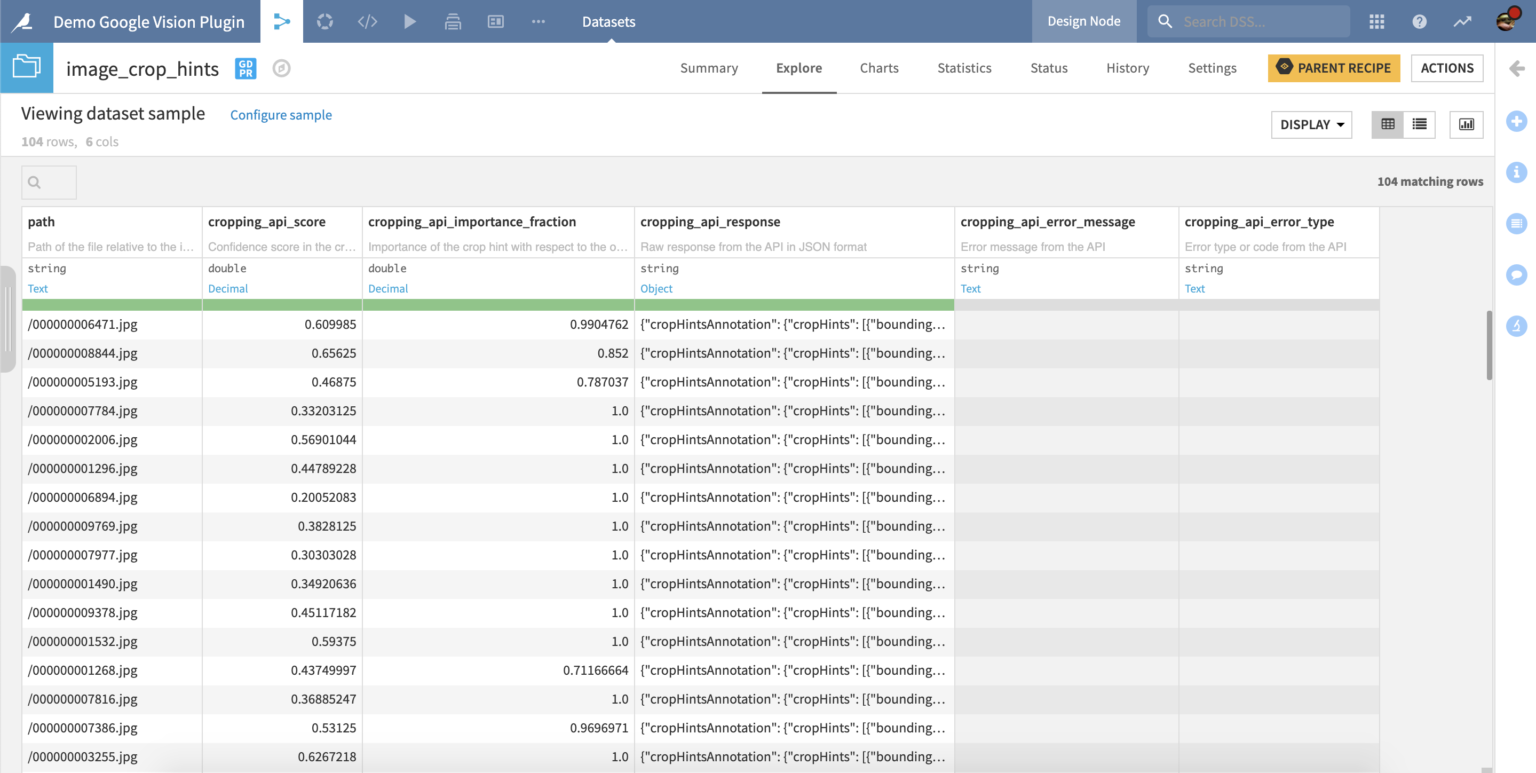Click the PARENT RECIPE button

click(x=1334, y=68)
